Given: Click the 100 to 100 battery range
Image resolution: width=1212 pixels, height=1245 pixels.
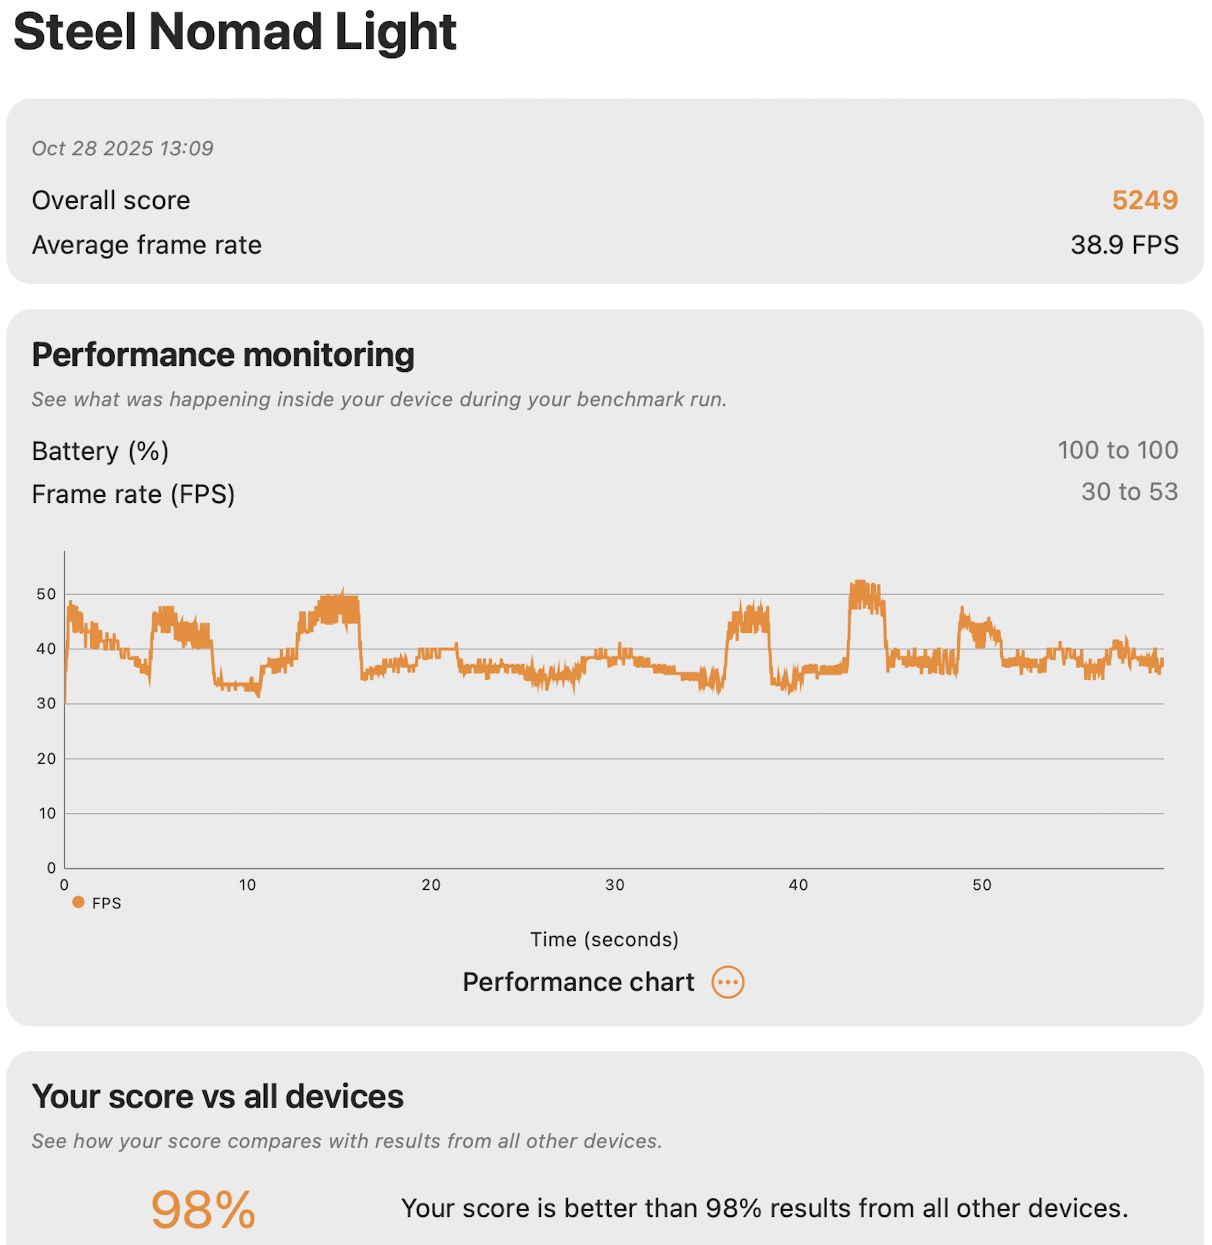Looking at the screenshot, I should tap(1117, 450).
